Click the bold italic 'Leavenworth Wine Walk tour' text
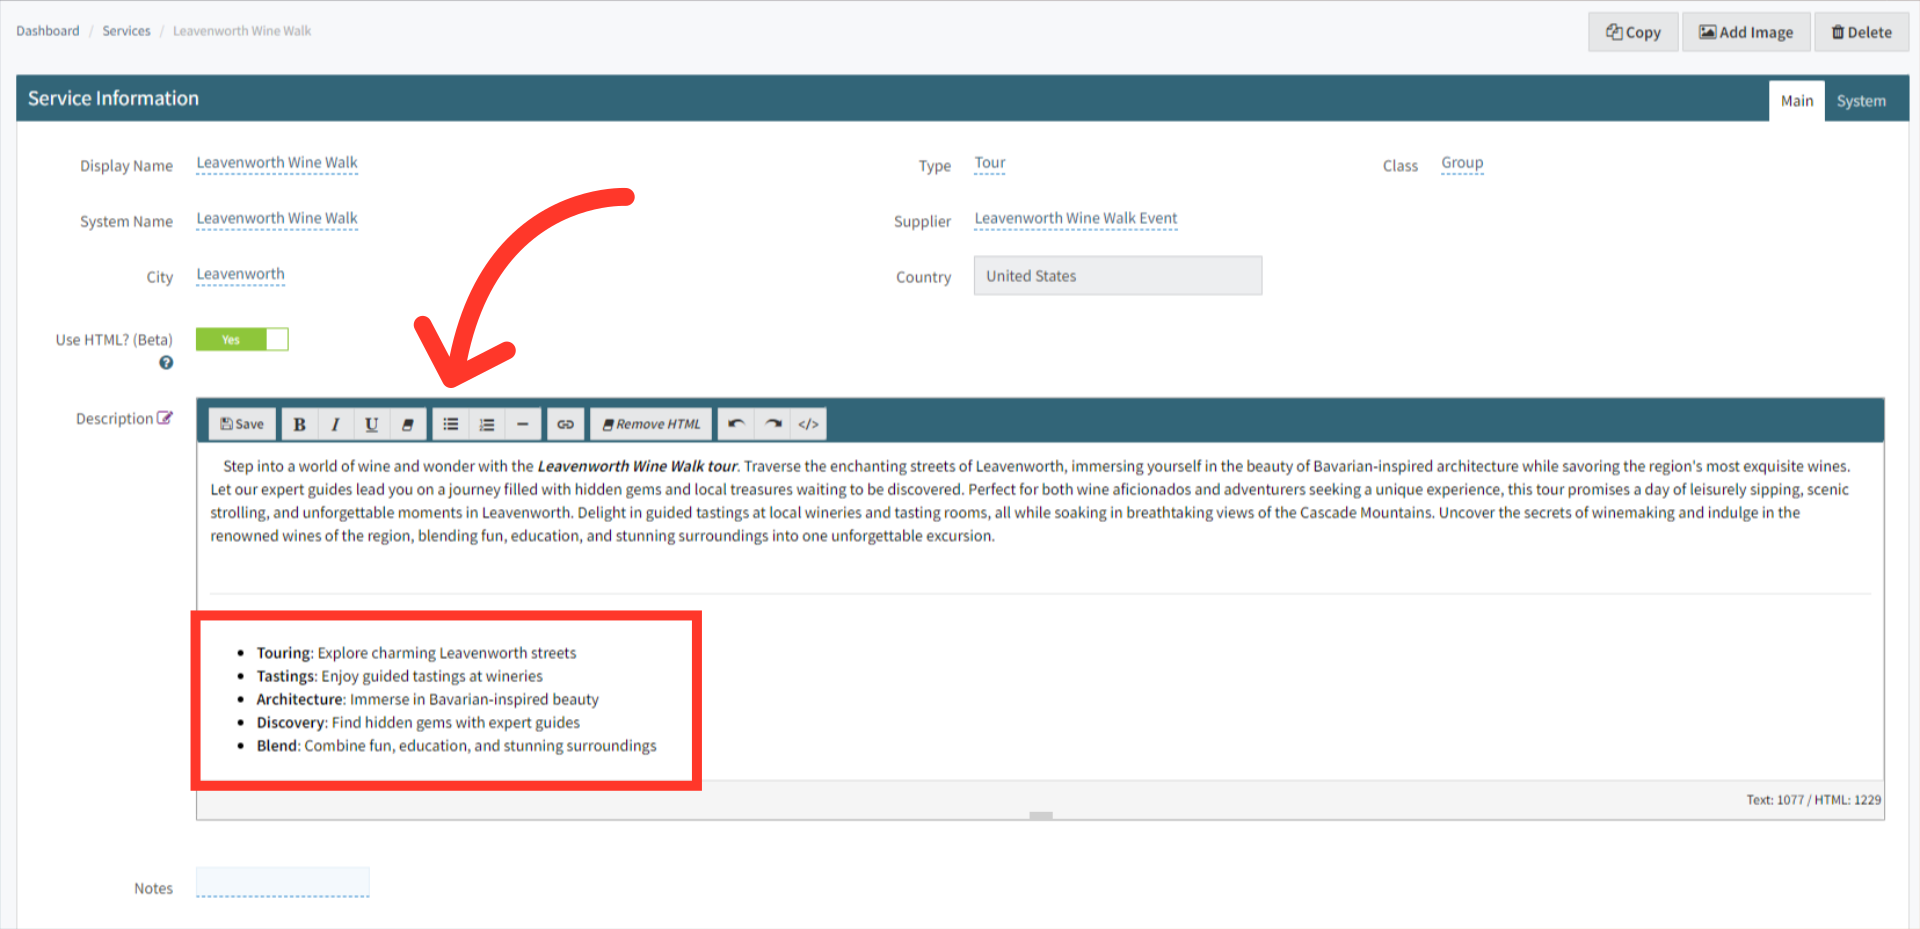The height and width of the screenshot is (929, 1920). point(638,466)
